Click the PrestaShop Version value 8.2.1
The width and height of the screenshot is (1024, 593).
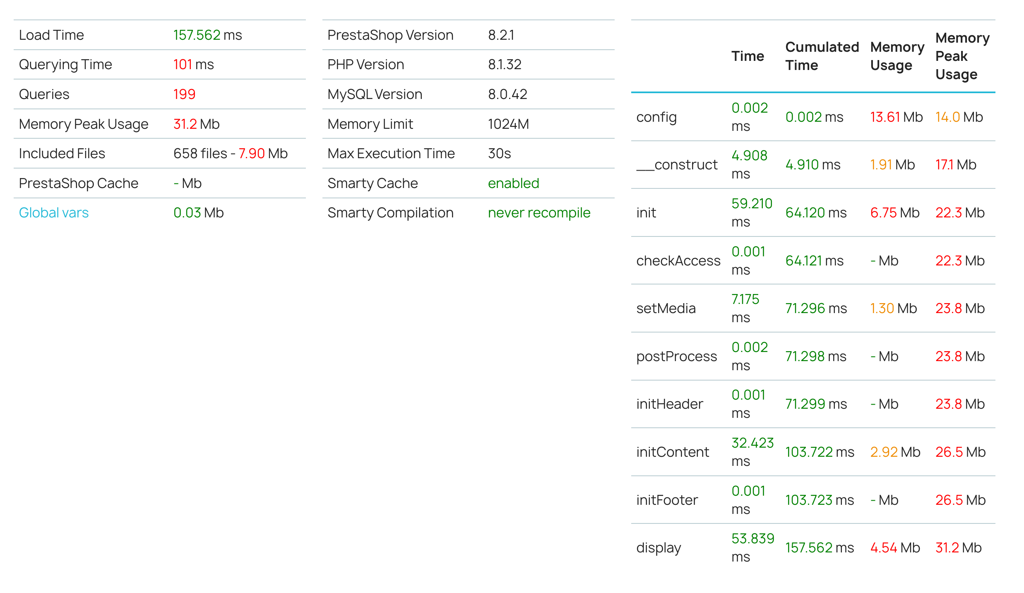tap(500, 35)
